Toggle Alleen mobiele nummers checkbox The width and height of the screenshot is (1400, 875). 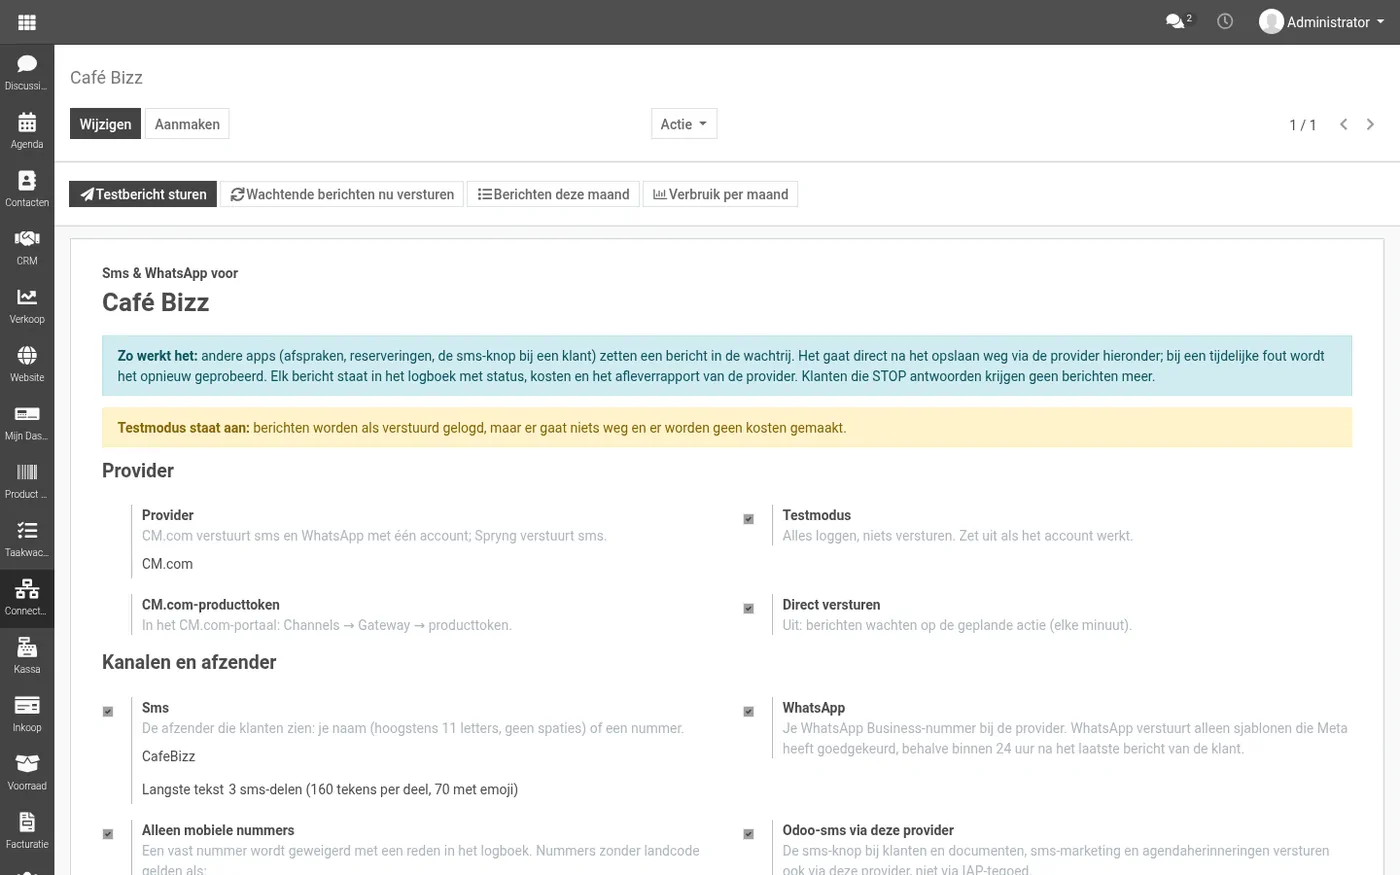pyautogui.click(x=108, y=834)
